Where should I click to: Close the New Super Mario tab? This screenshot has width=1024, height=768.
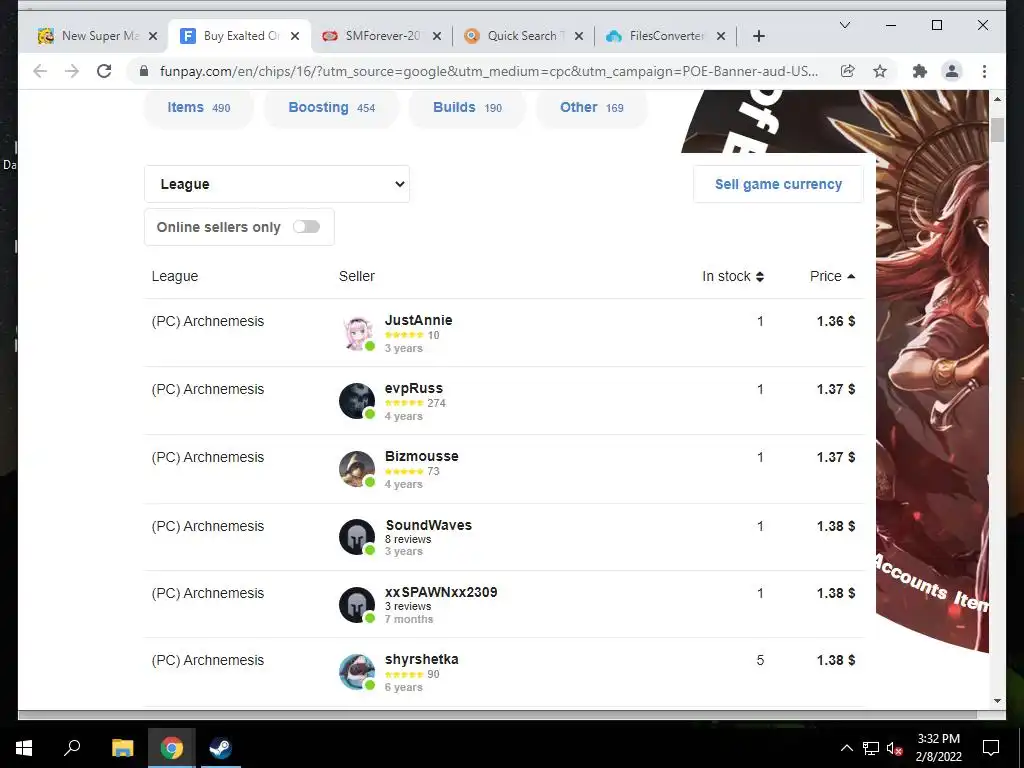tap(153, 36)
